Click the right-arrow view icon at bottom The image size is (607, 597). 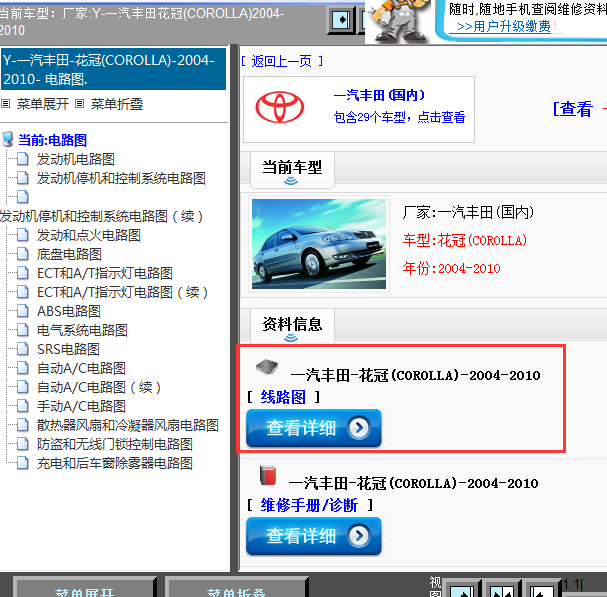click(x=462, y=590)
